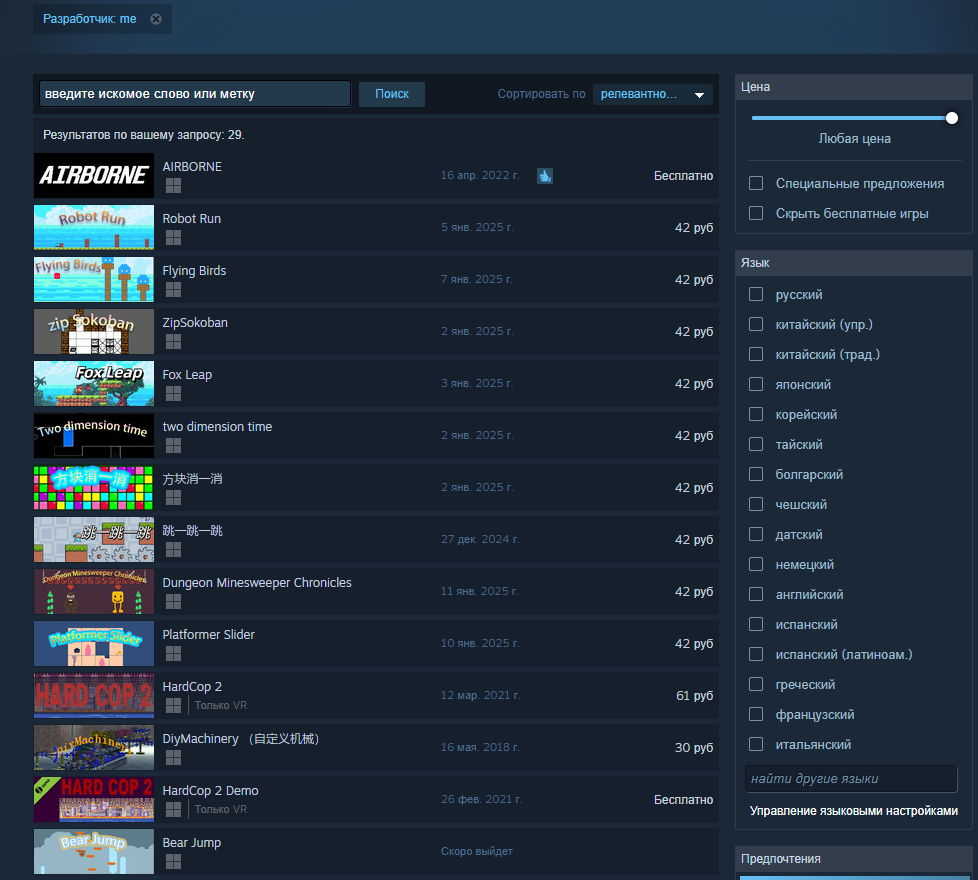
Task: Click the '61 руб' price of HardCop 2
Action: coord(694,695)
